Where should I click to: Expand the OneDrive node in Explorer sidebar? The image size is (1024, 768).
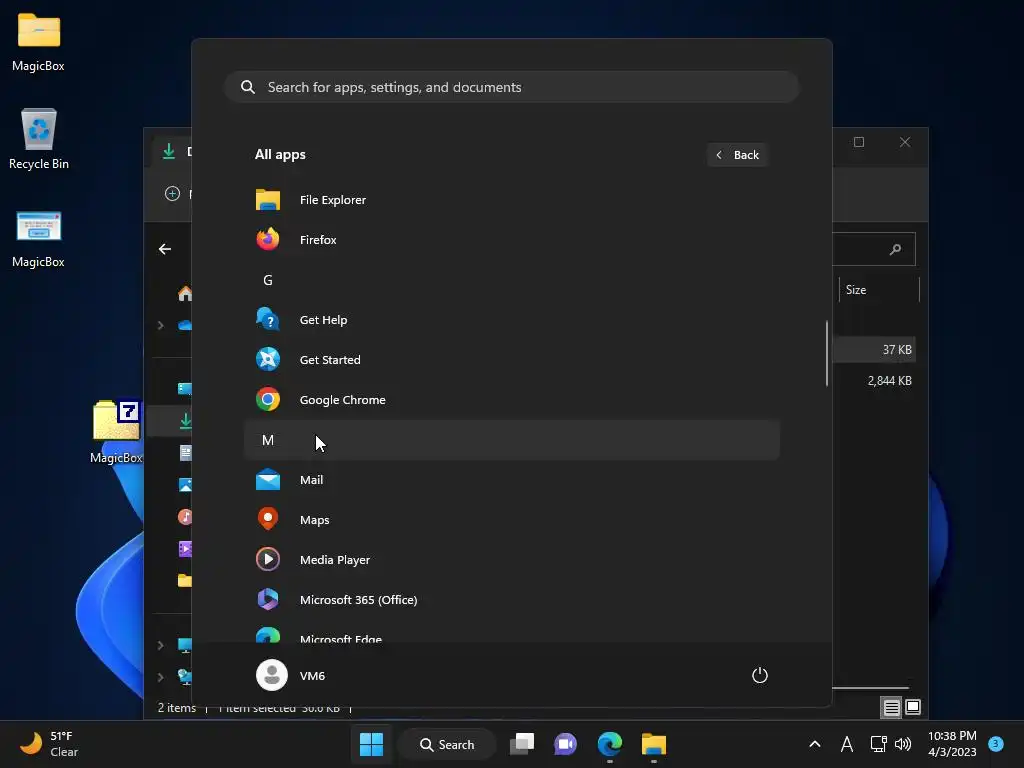161,325
